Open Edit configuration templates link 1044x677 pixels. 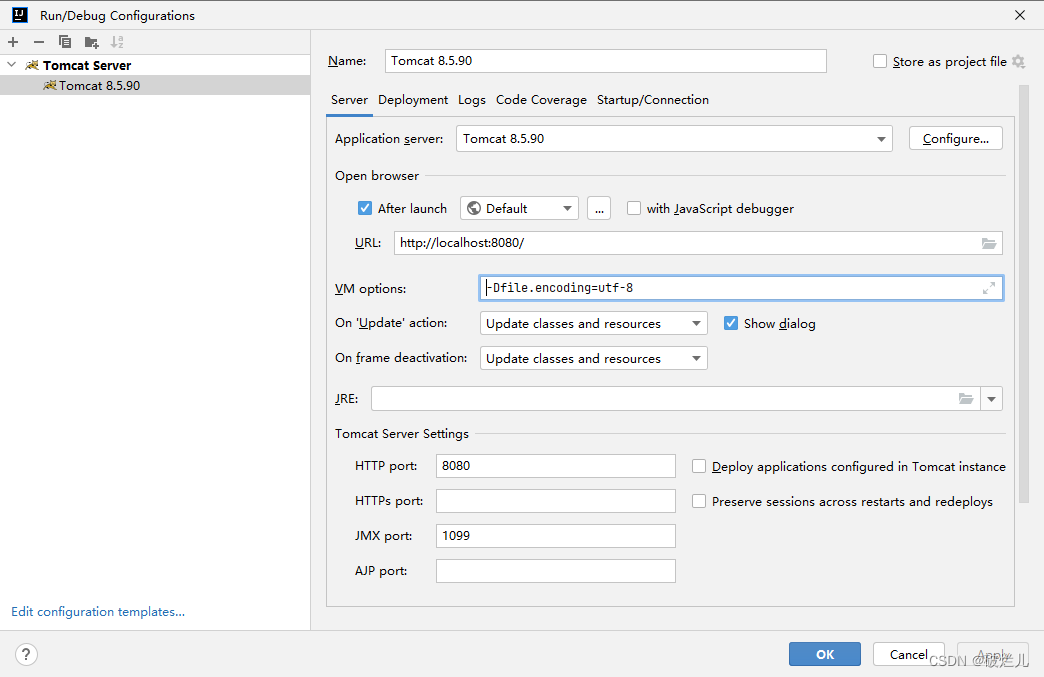pyautogui.click(x=98, y=612)
